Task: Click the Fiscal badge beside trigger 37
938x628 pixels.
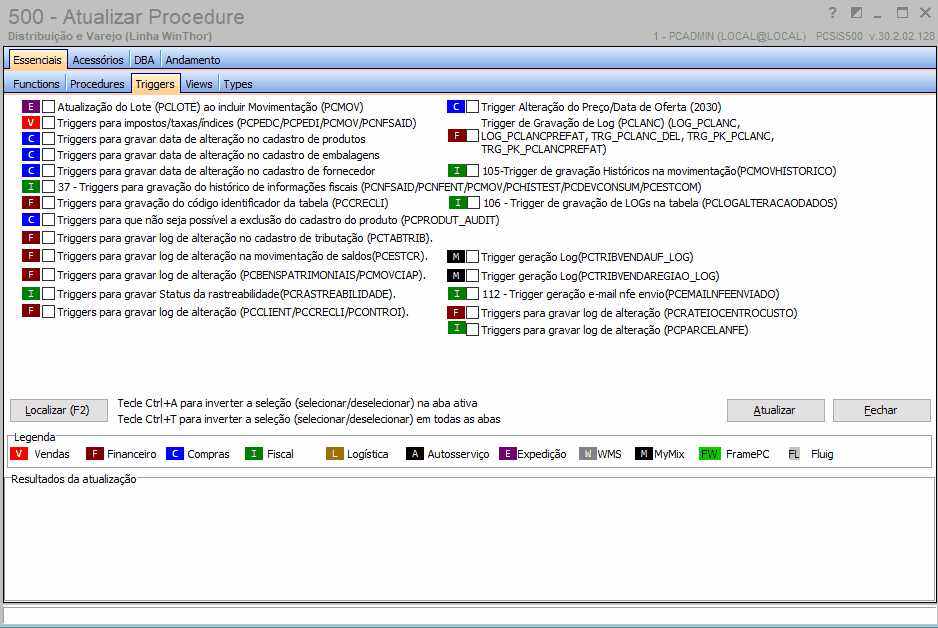Action: (x=31, y=187)
